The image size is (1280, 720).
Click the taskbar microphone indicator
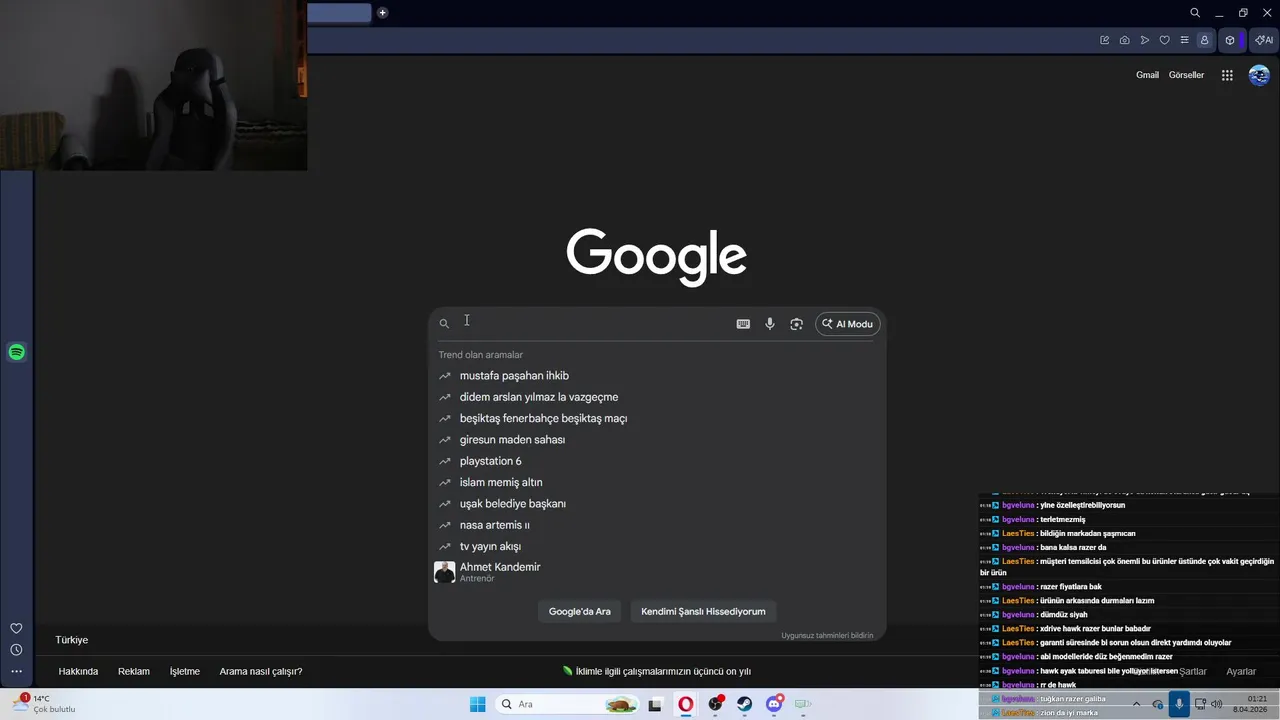coord(1179,704)
